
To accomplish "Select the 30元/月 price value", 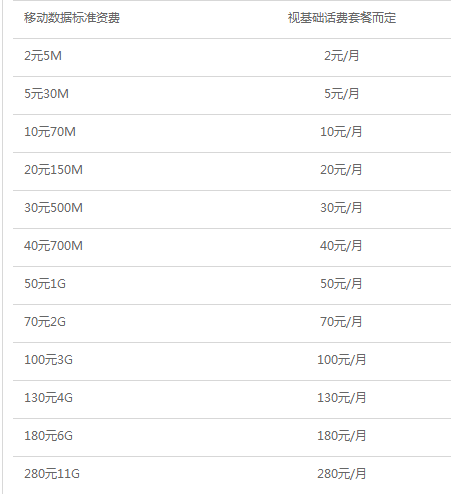I will pyautogui.click(x=341, y=208).
